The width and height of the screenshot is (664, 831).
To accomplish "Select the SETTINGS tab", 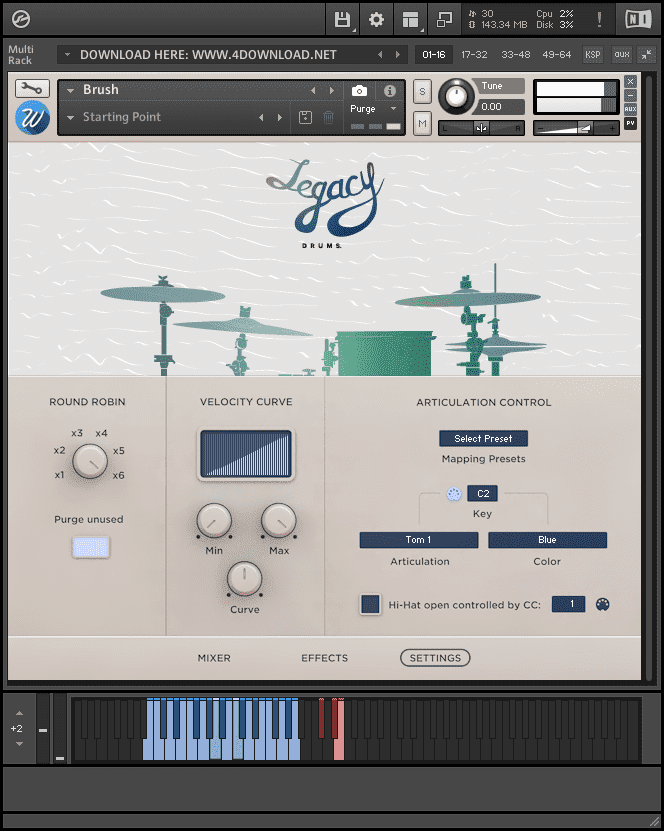I will tap(435, 658).
